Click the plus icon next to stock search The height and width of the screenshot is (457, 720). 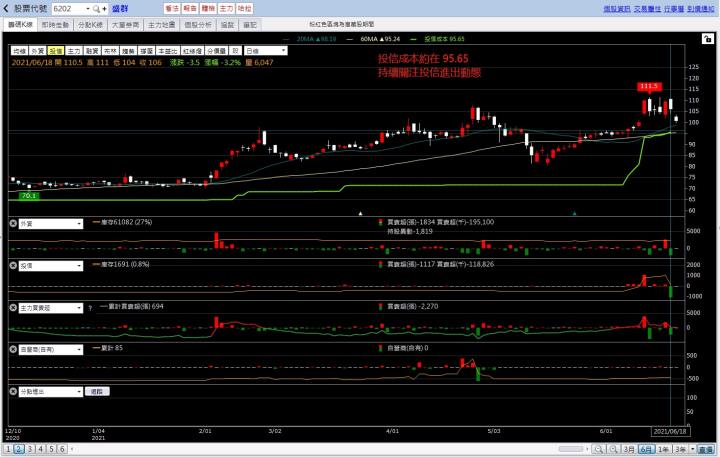[x=104, y=9]
